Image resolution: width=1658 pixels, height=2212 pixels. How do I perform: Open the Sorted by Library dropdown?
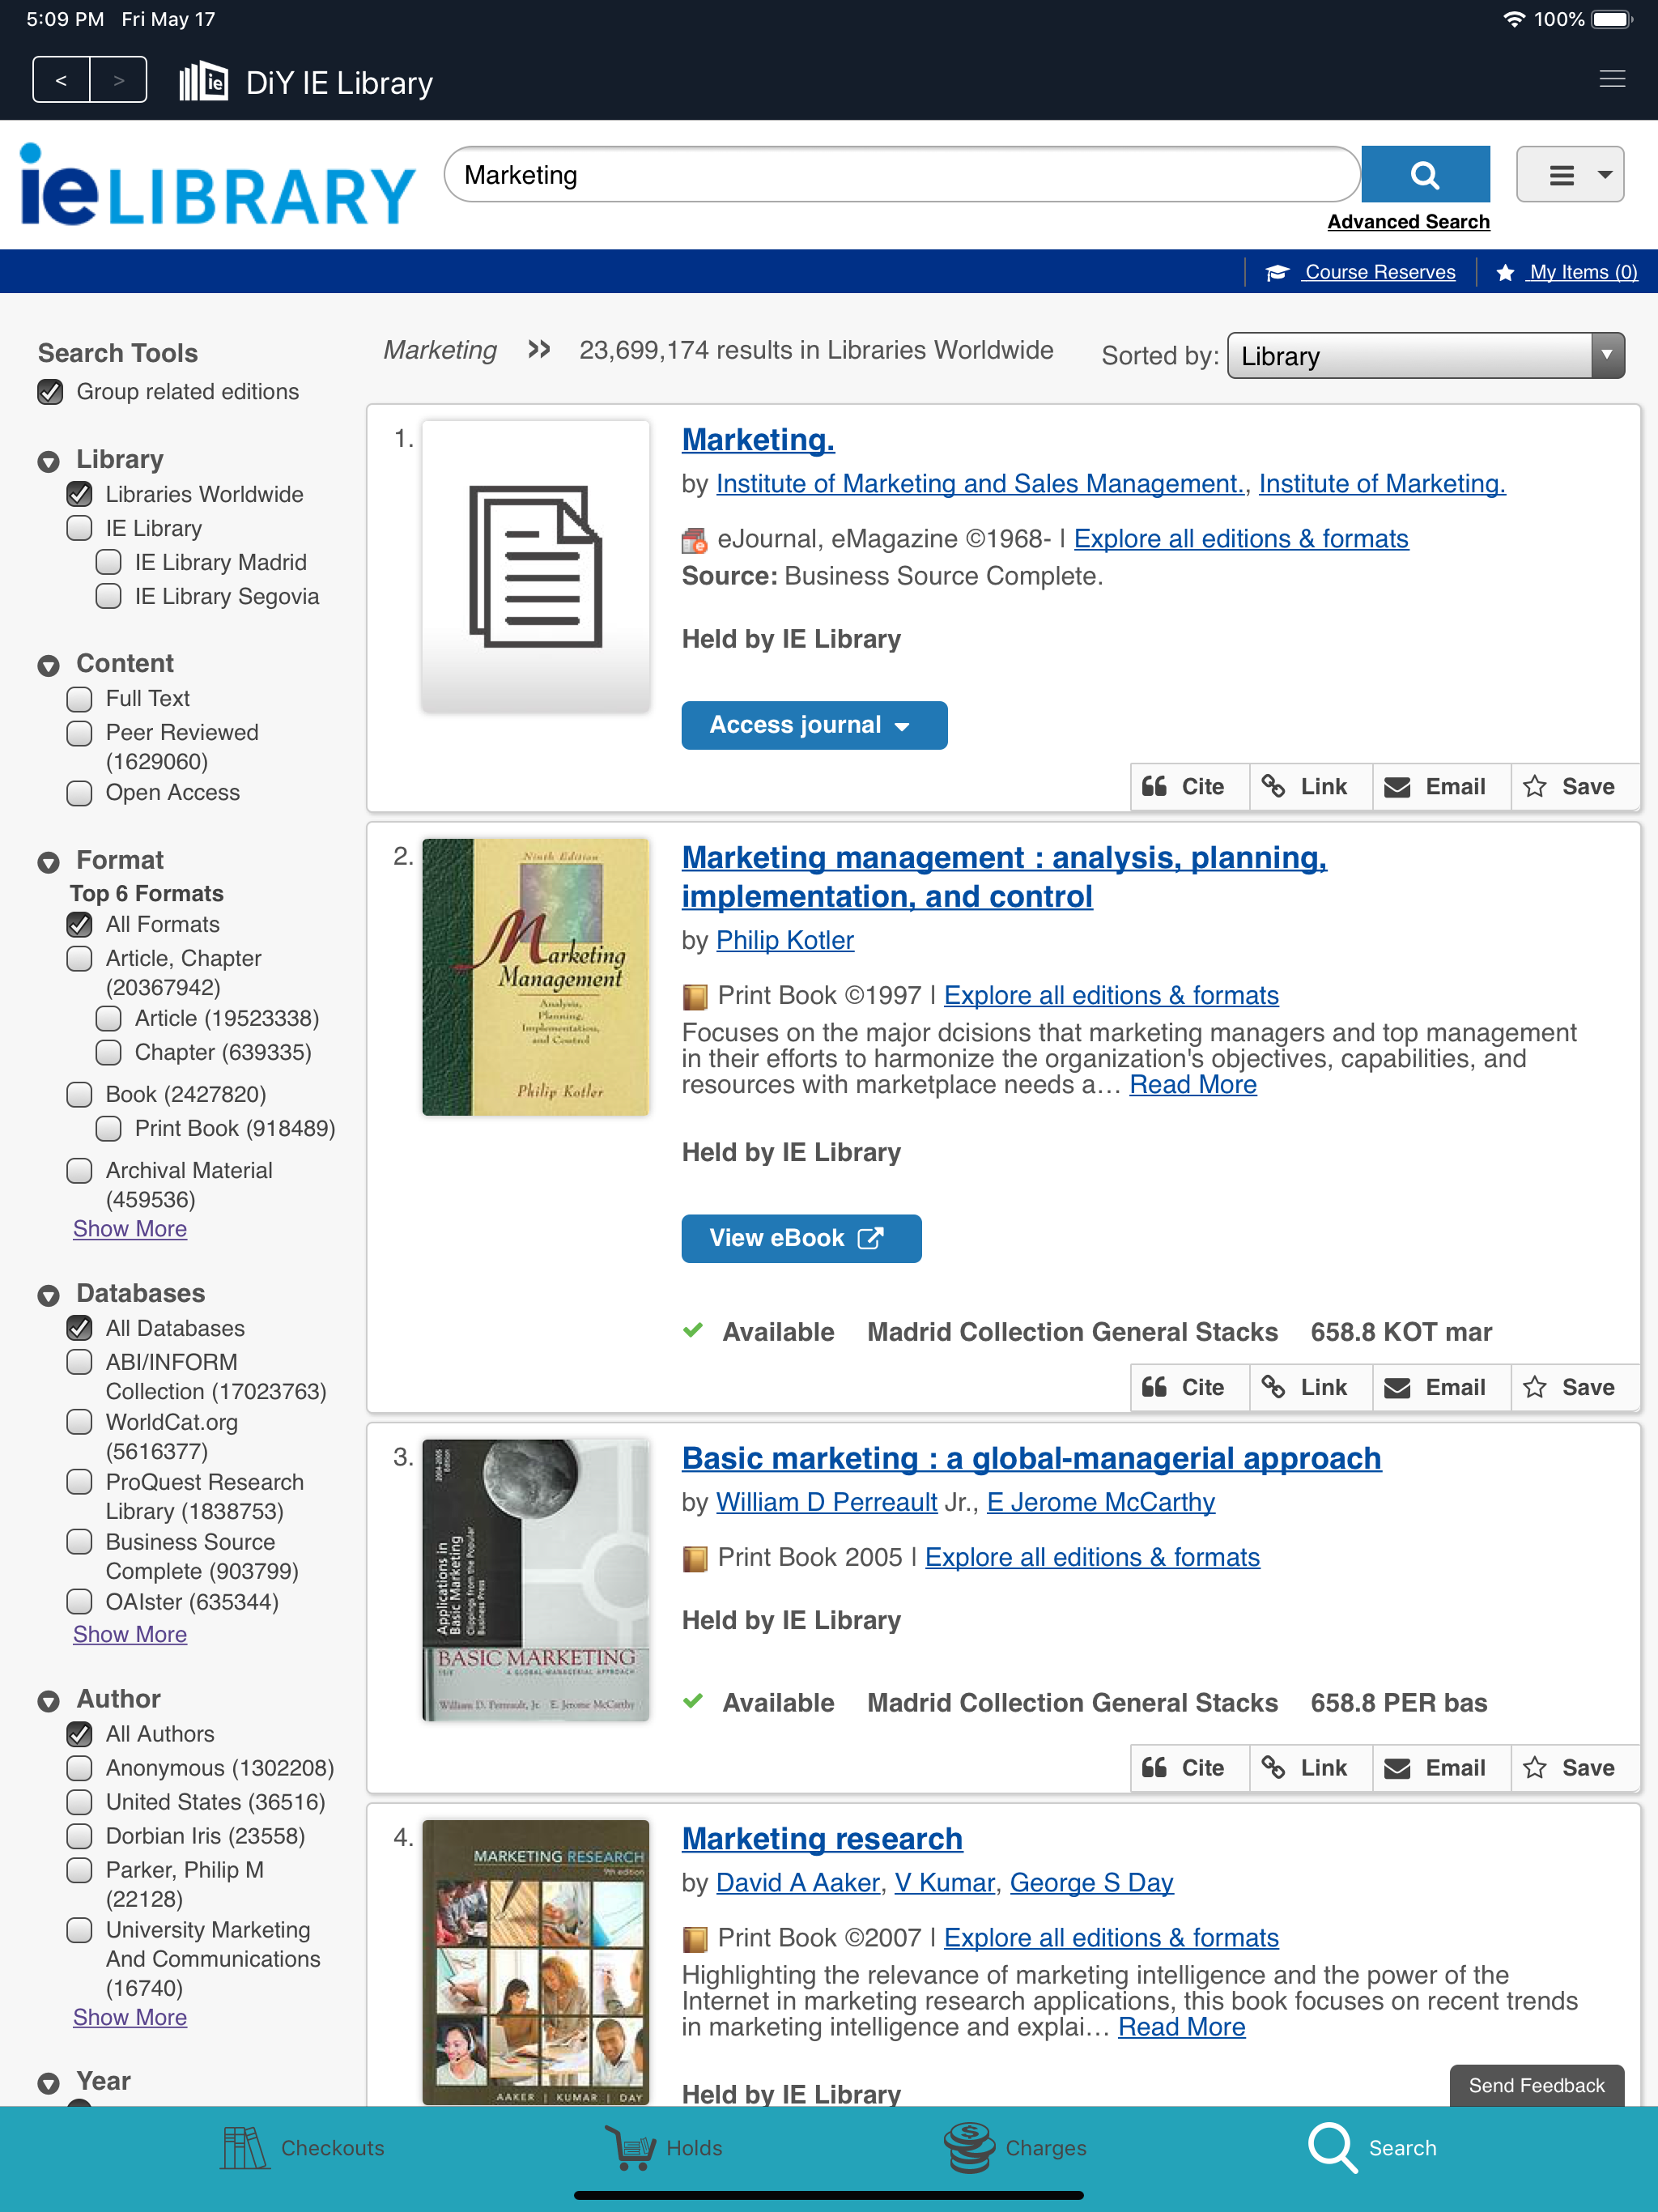(x=1425, y=356)
